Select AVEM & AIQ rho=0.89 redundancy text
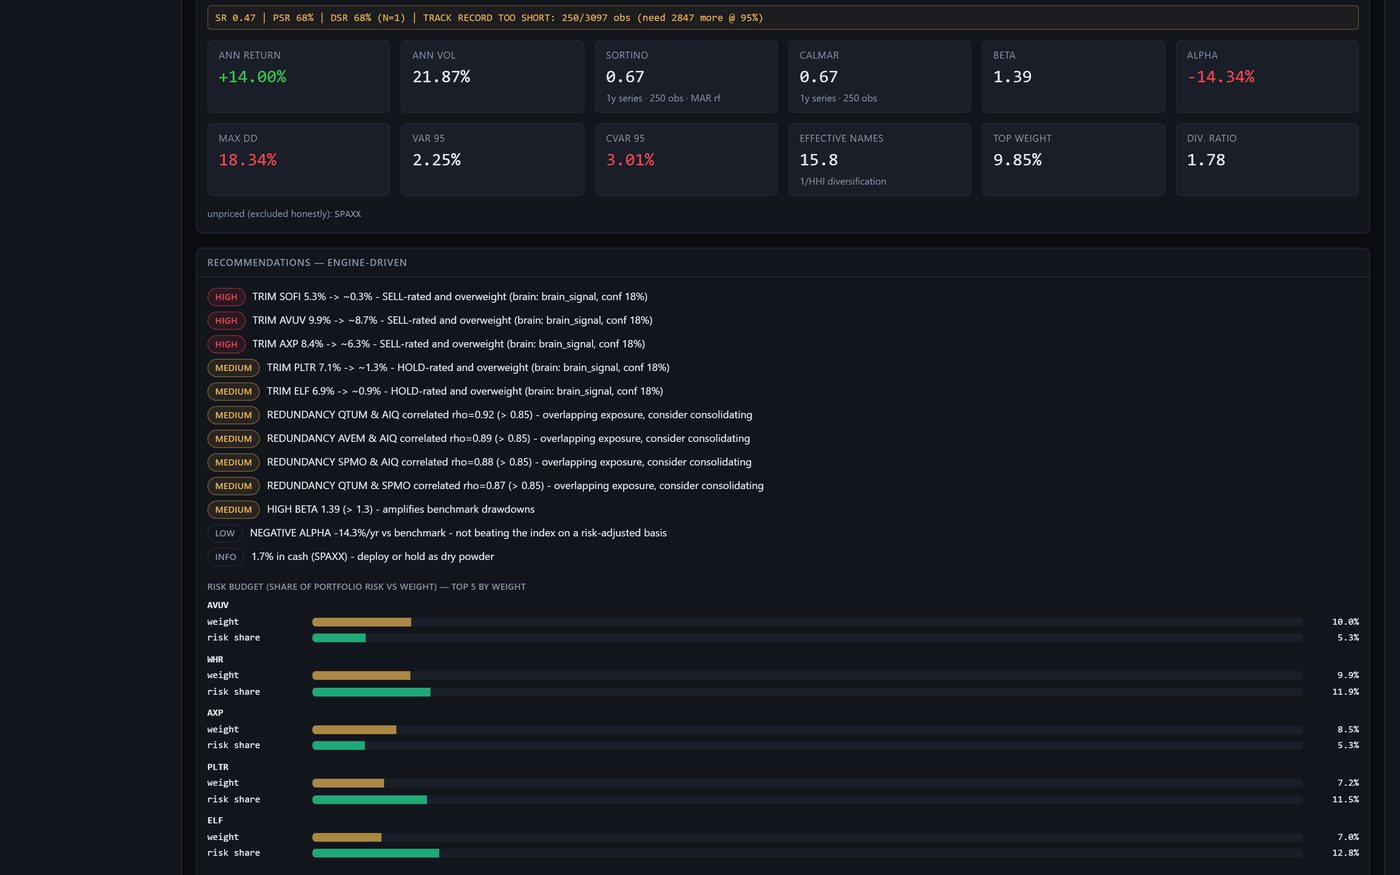This screenshot has width=1400, height=875. [x=508, y=439]
